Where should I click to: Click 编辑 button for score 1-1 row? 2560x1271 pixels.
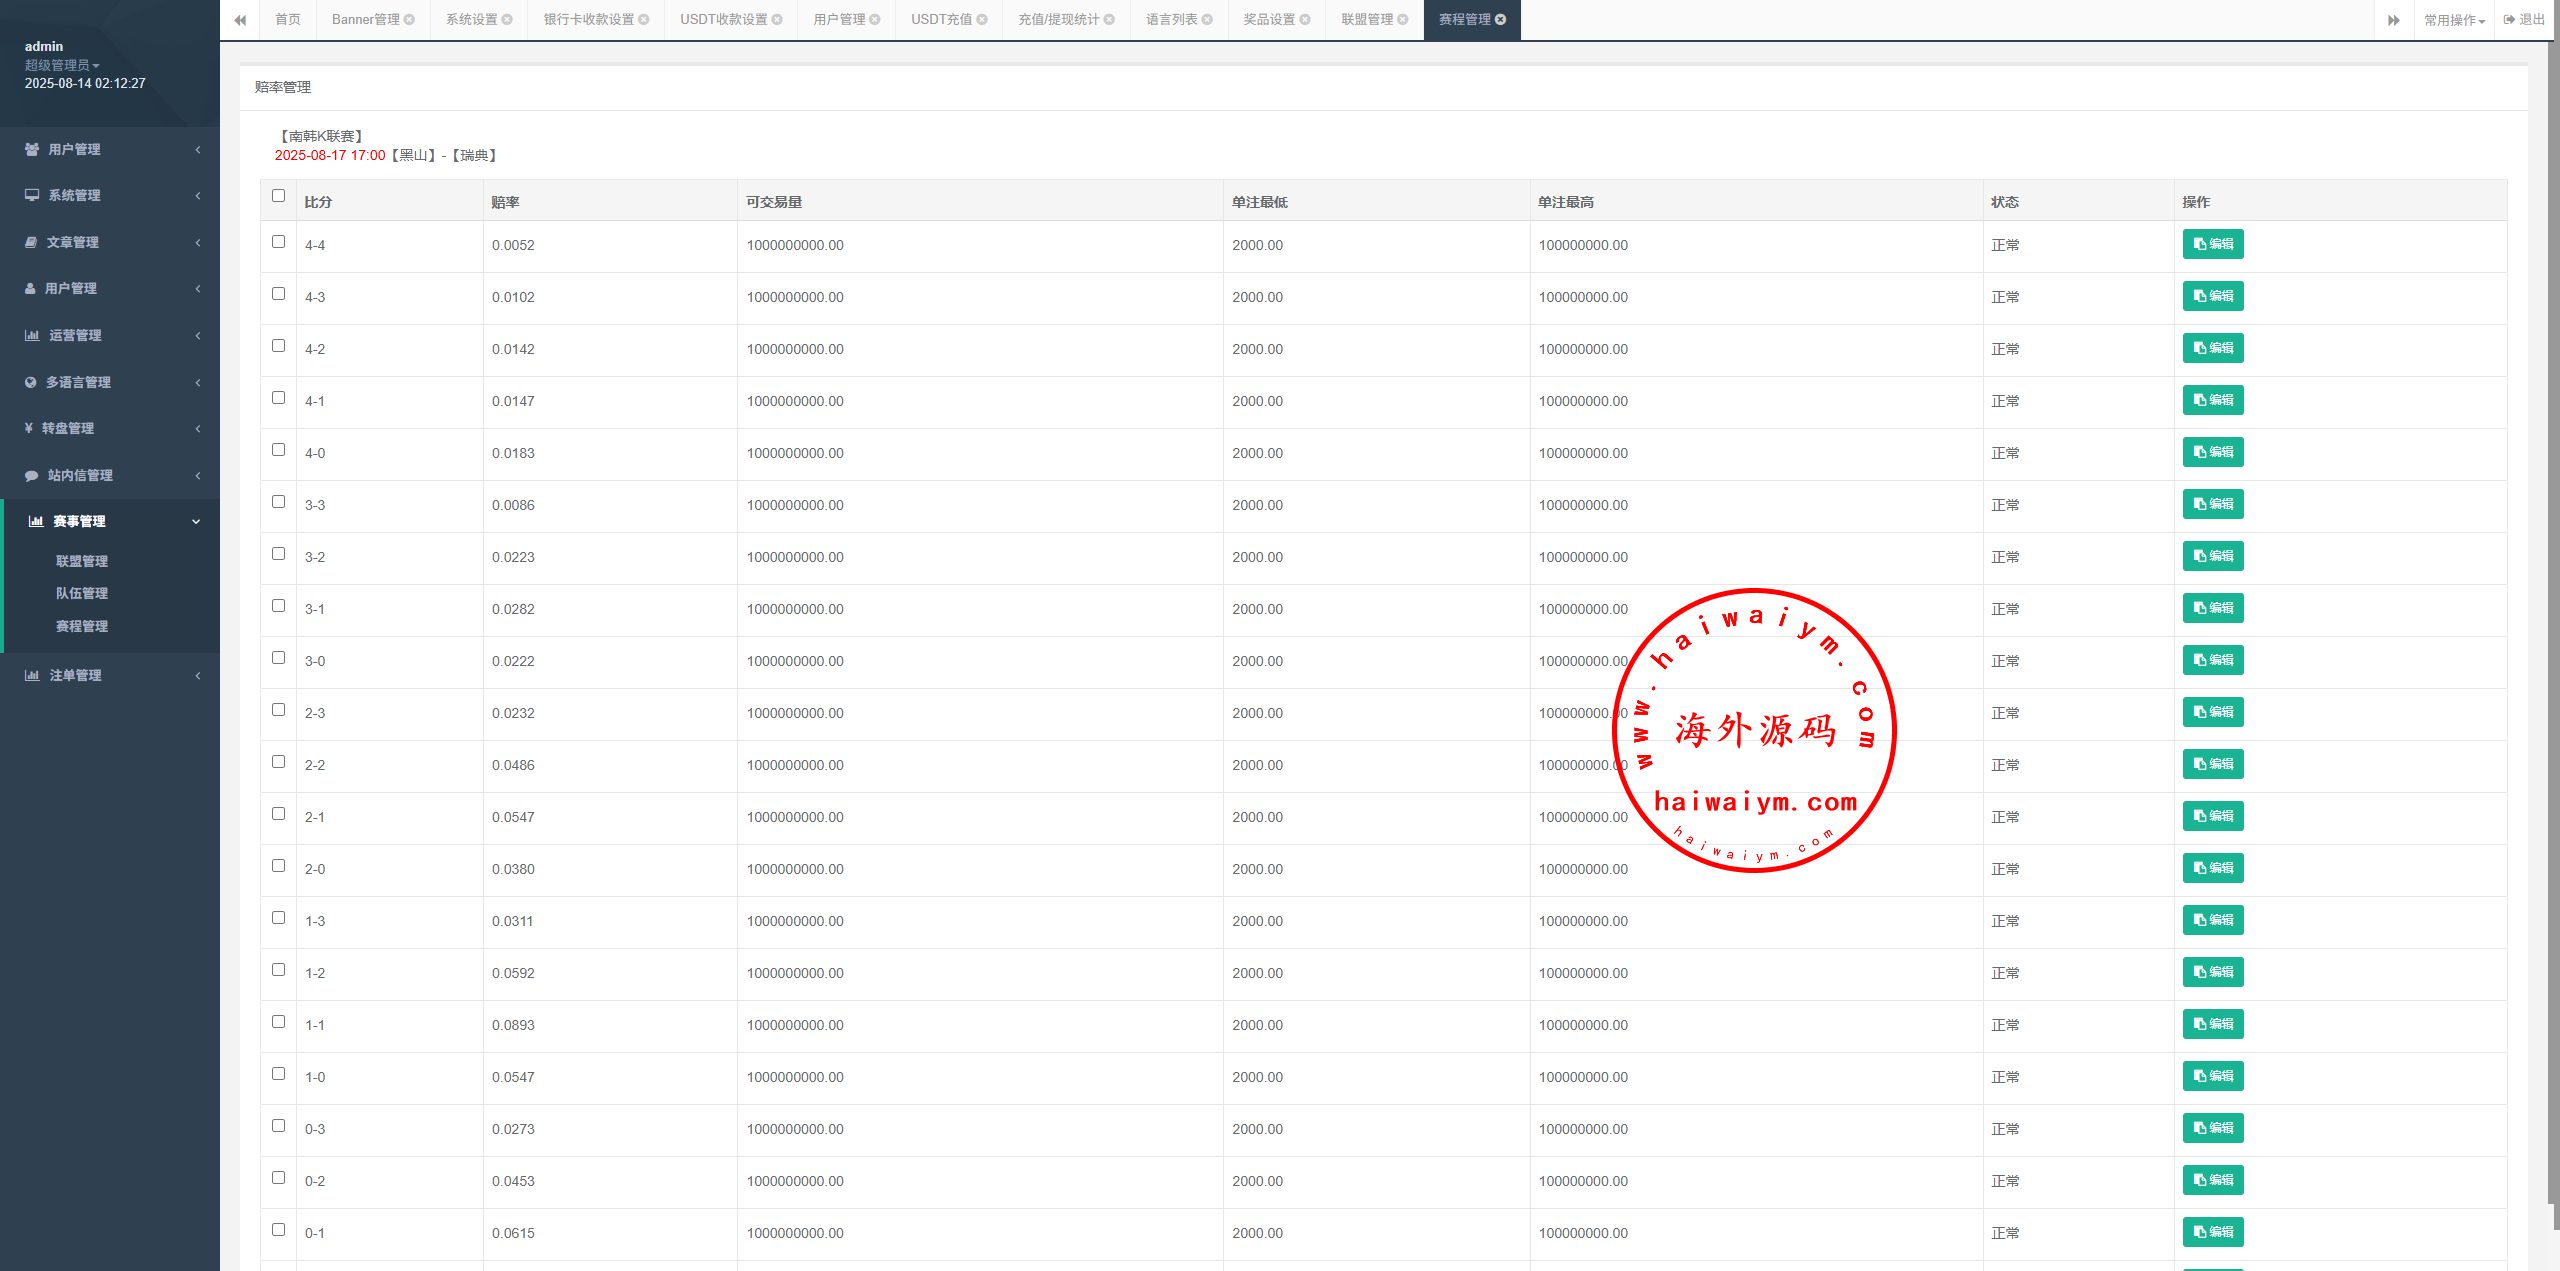click(2212, 1024)
